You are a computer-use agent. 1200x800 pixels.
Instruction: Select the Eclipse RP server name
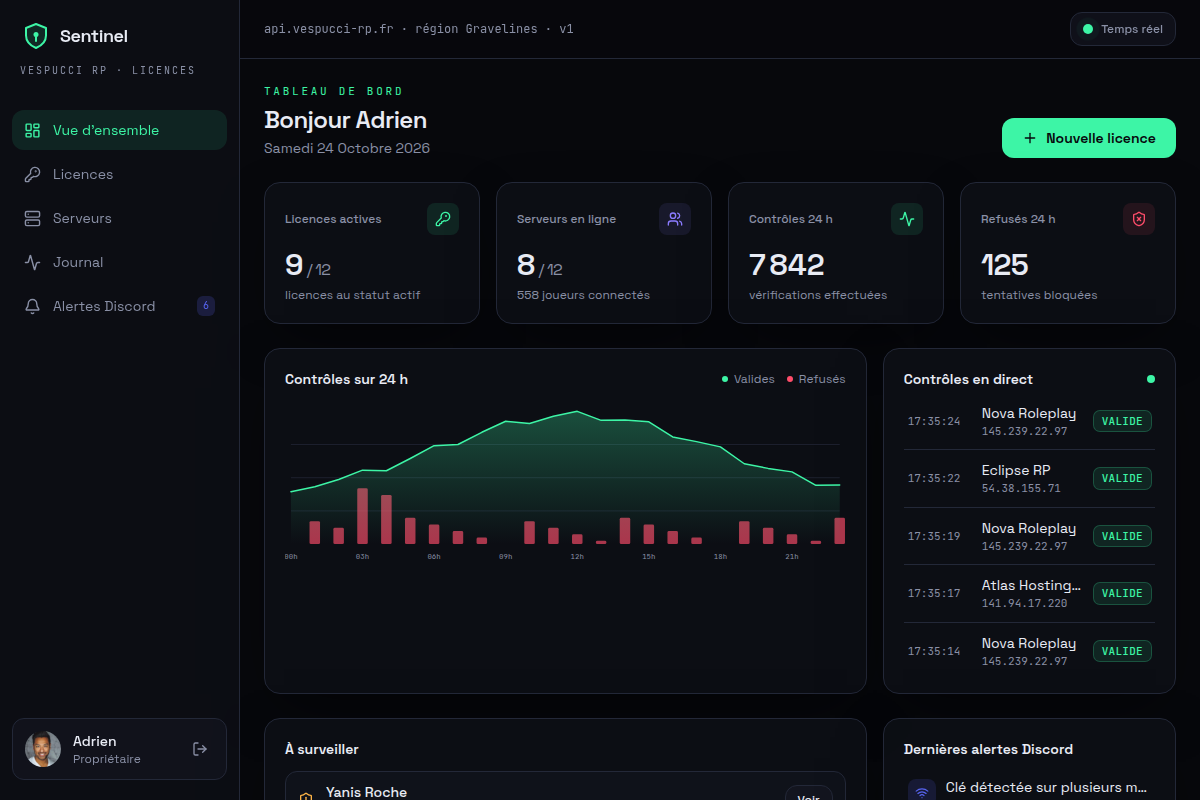click(x=1016, y=470)
